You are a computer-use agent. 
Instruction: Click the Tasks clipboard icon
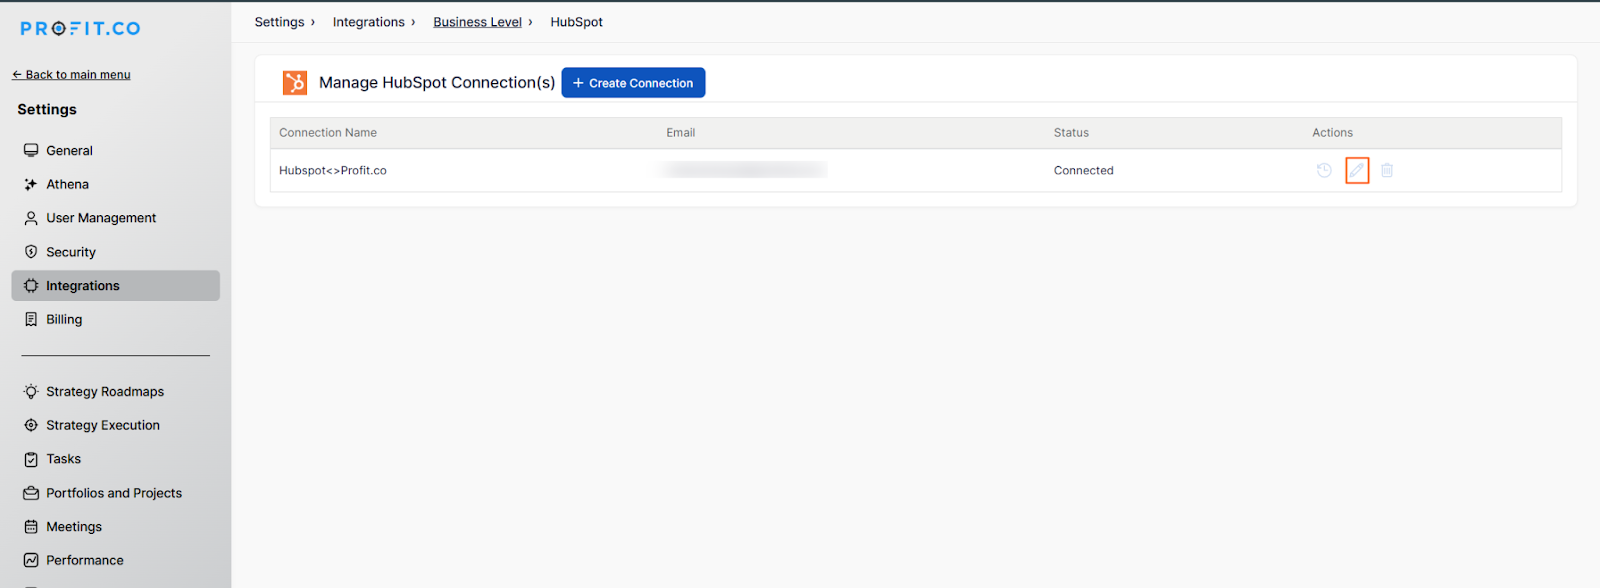tap(31, 460)
